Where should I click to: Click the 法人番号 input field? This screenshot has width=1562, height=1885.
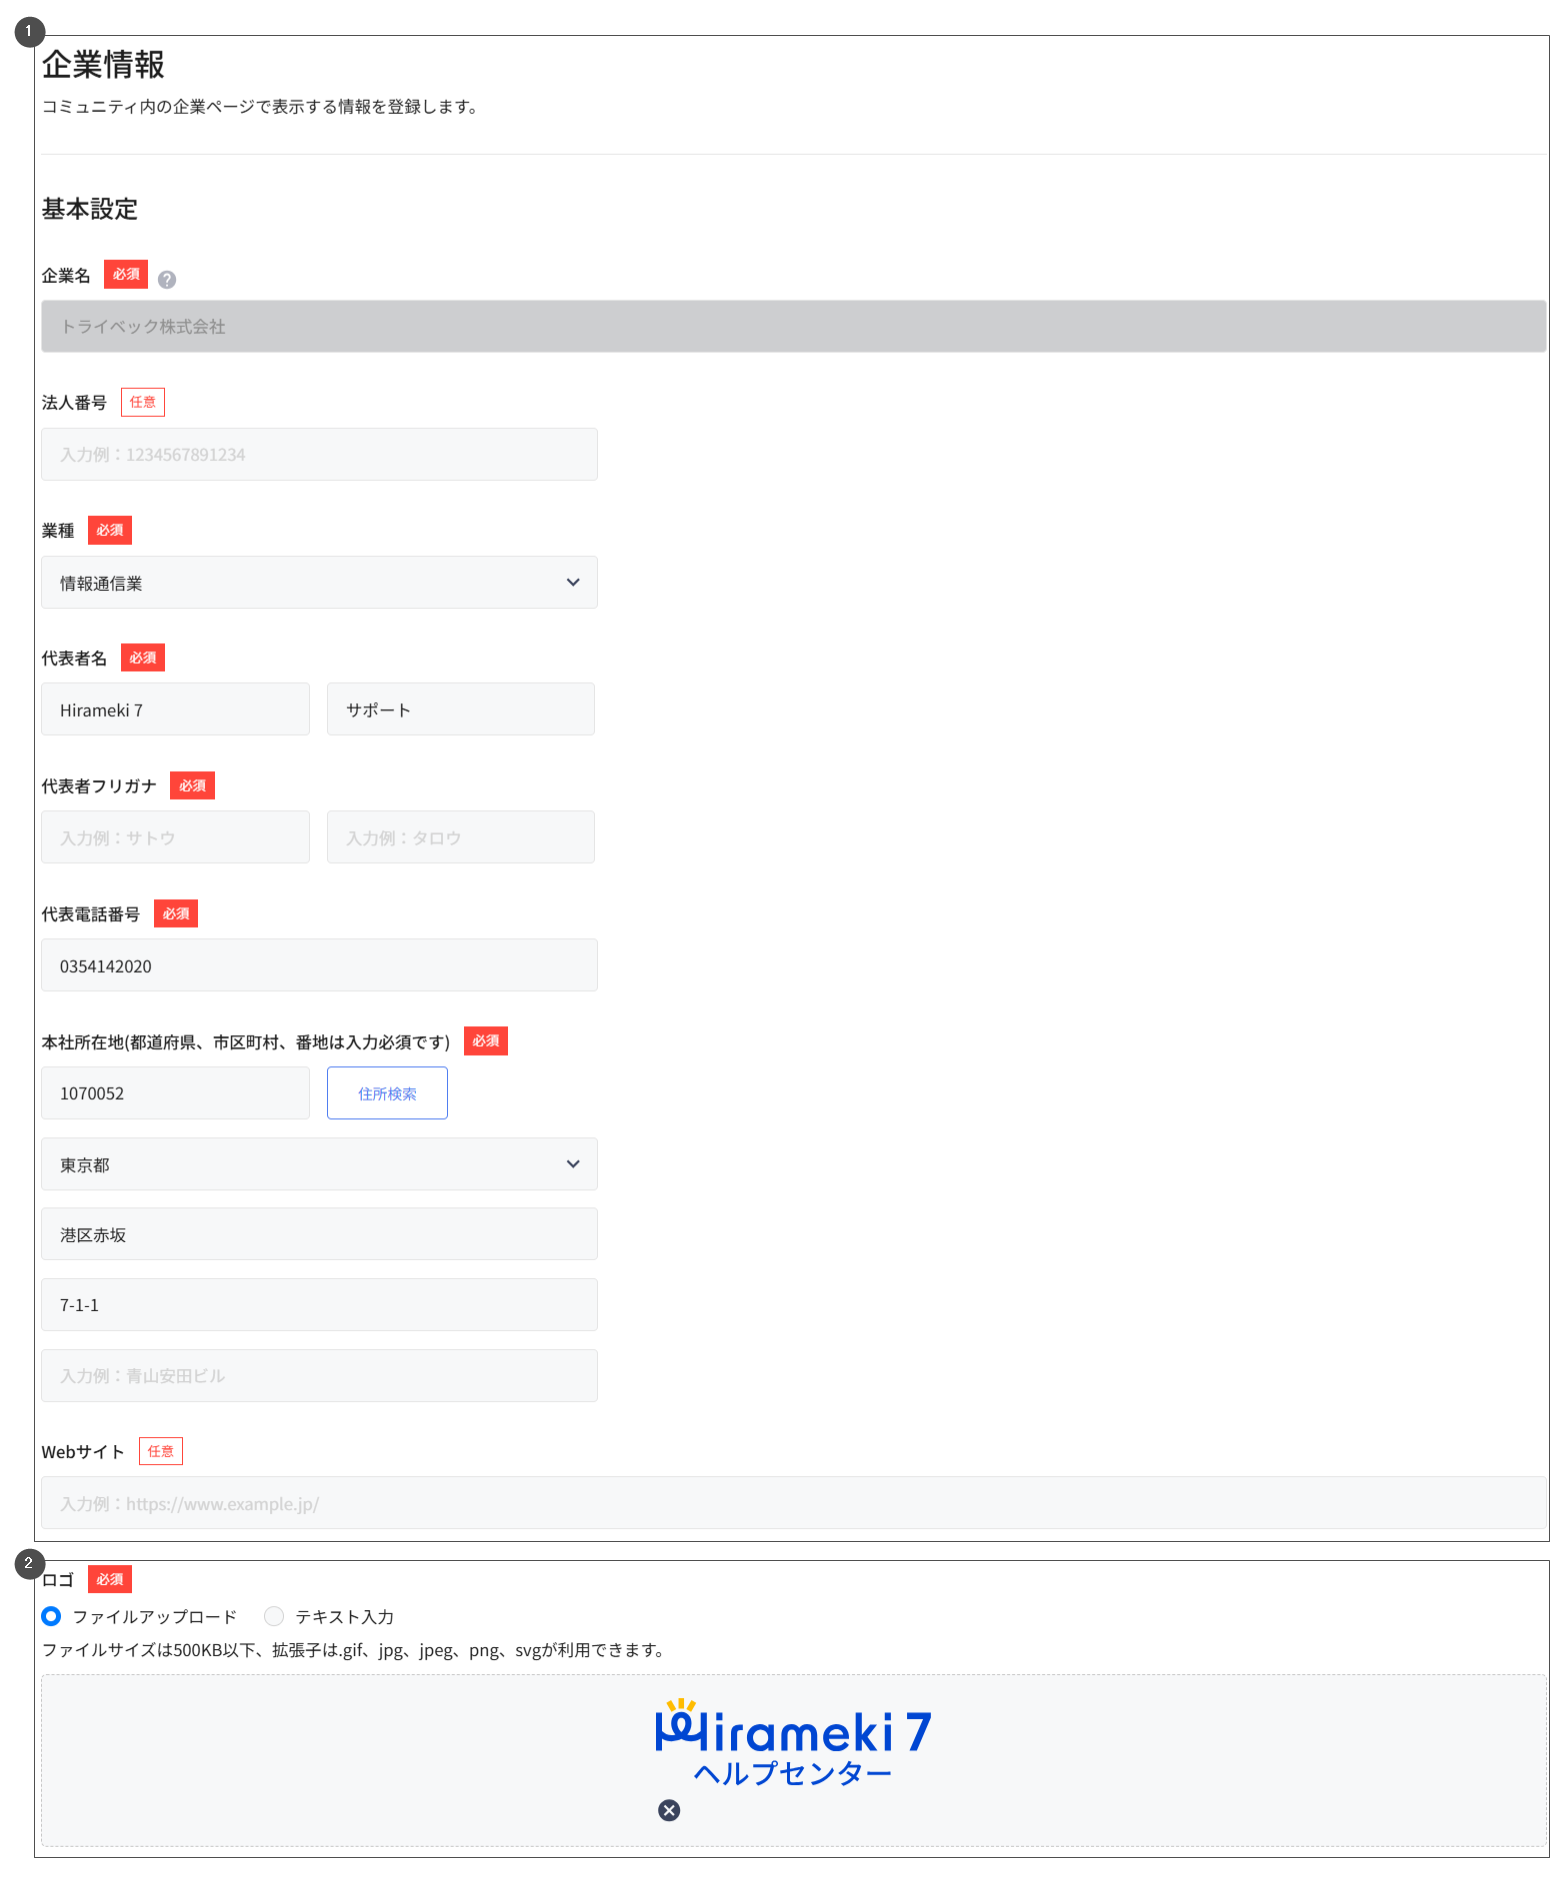point(319,454)
